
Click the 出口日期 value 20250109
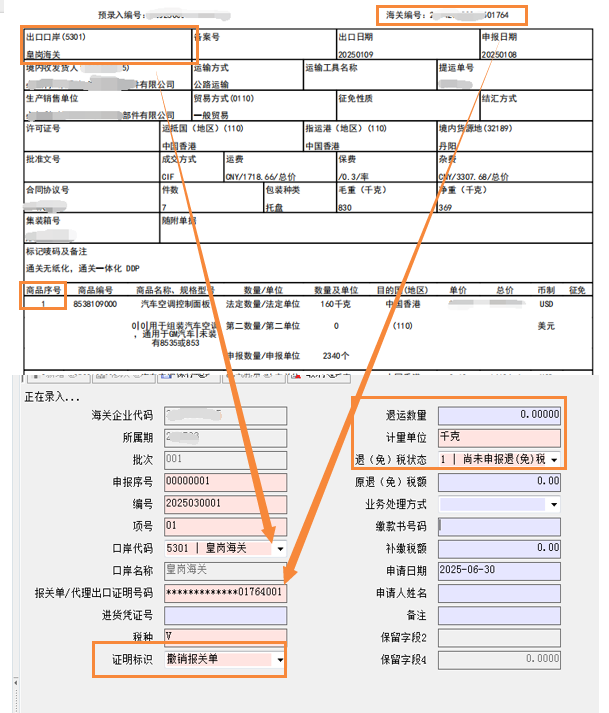[356, 55]
